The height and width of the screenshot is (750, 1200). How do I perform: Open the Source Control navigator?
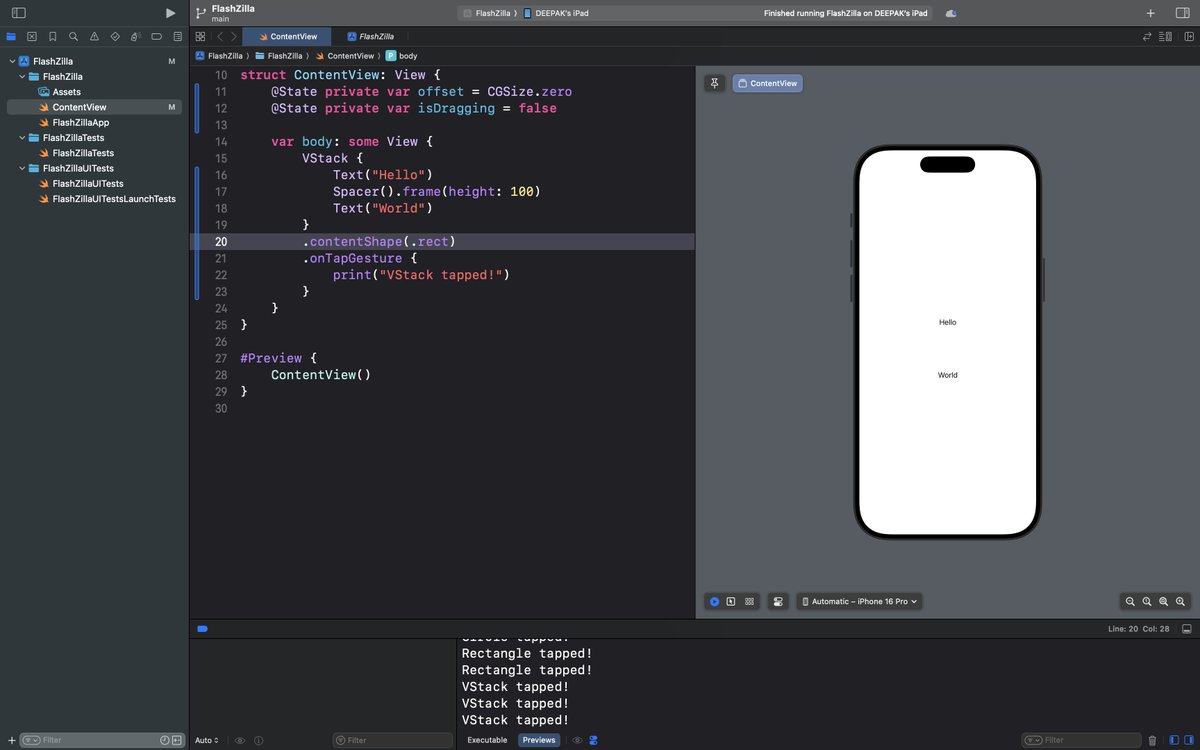tap(32, 36)
